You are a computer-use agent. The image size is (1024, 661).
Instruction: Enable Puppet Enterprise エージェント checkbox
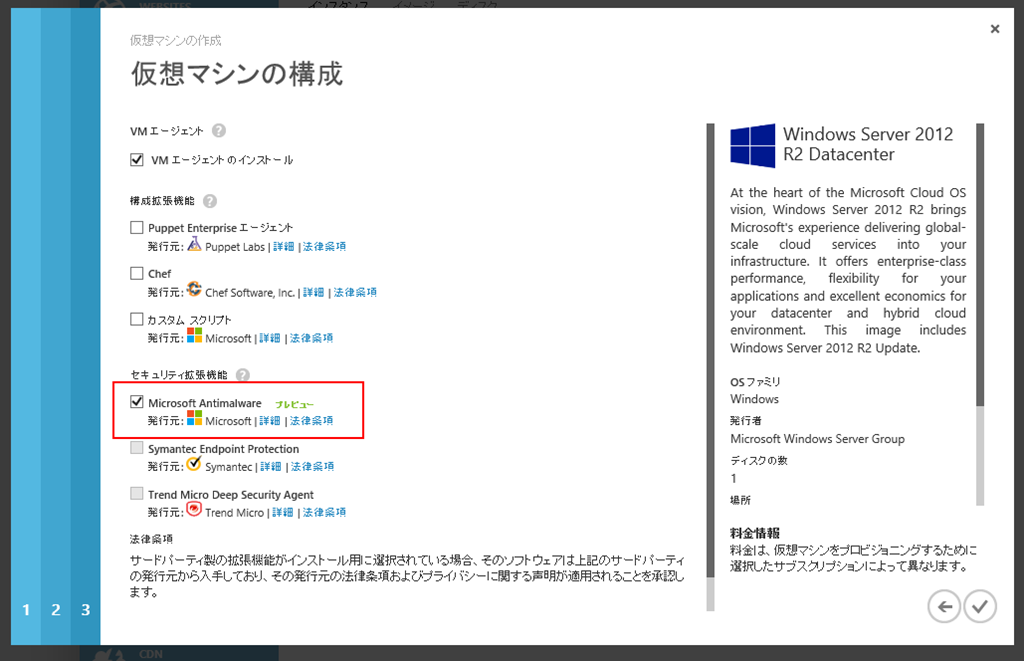point(136,227)
